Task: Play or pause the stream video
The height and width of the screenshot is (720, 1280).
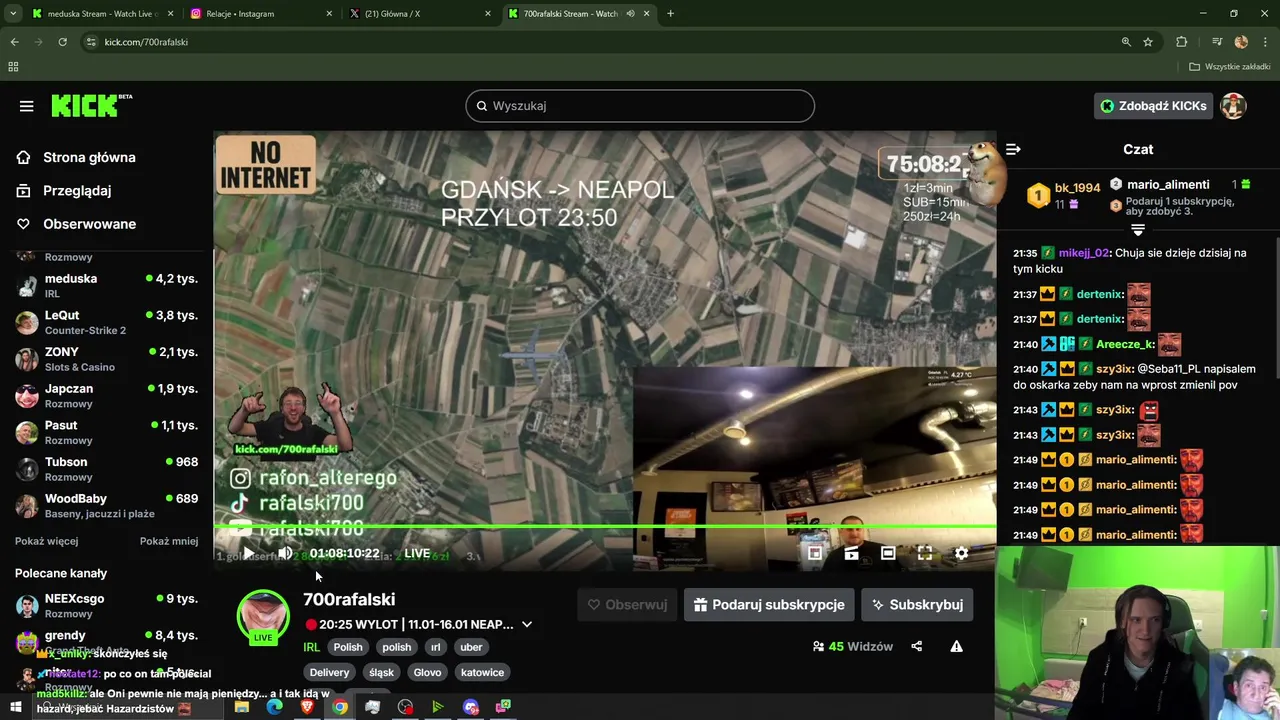Action: pyautogui.click(x=248, y=553)
